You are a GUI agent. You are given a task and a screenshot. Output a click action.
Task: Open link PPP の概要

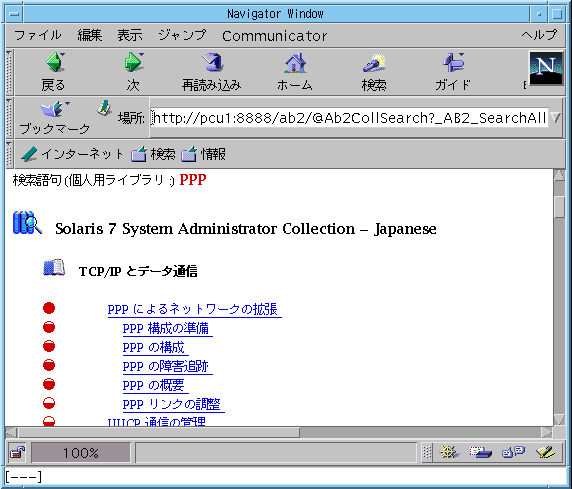pyautogui.click(x=155, y=385)
